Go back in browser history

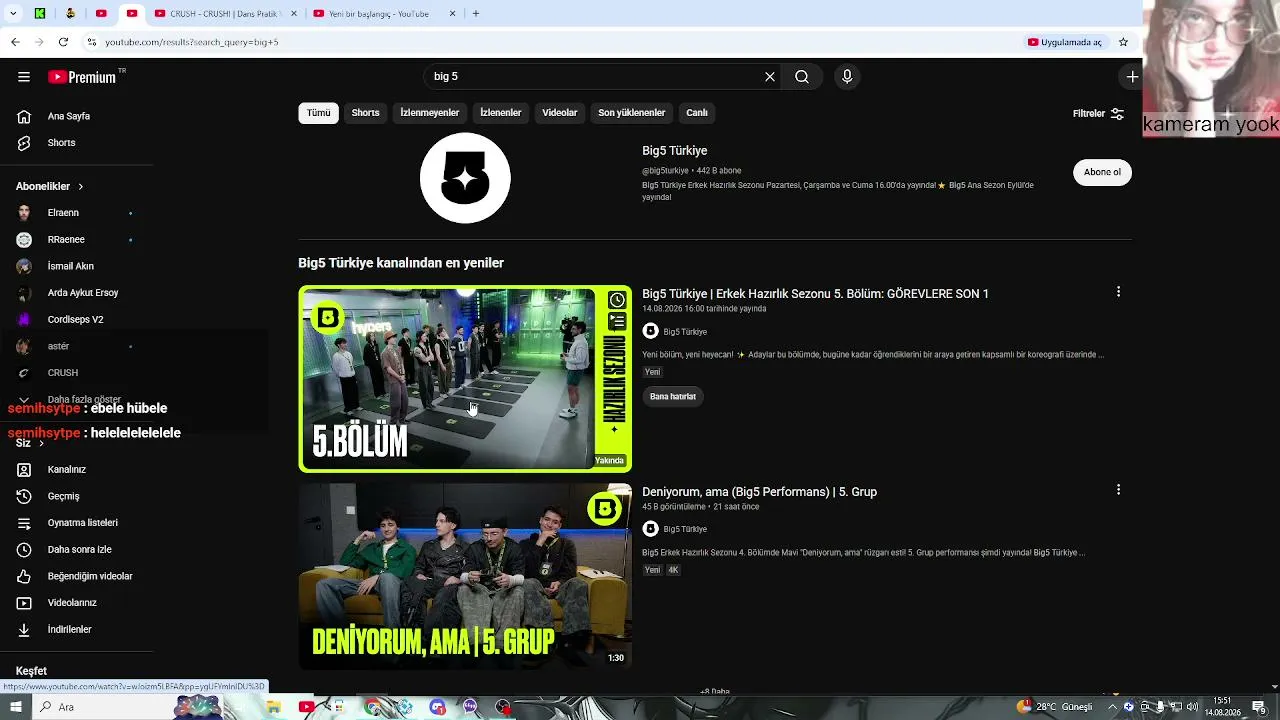click(x=15, y=42)
